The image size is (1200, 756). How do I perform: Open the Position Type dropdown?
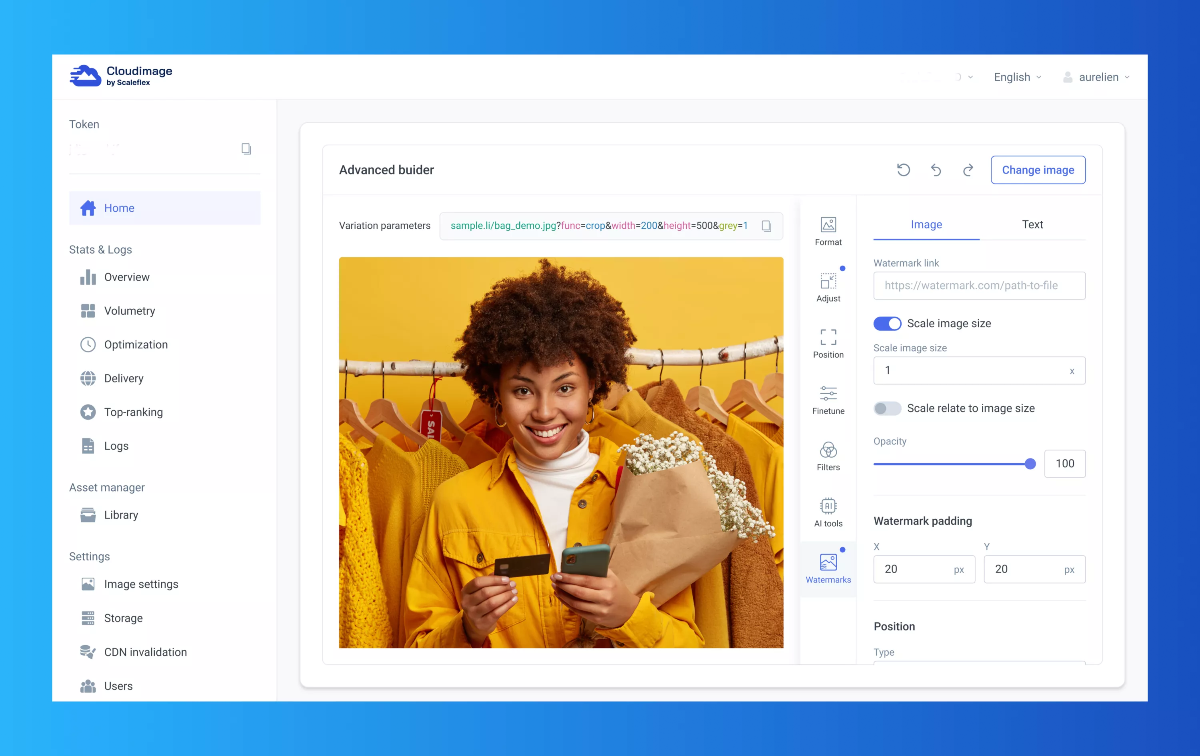(979, 662)
